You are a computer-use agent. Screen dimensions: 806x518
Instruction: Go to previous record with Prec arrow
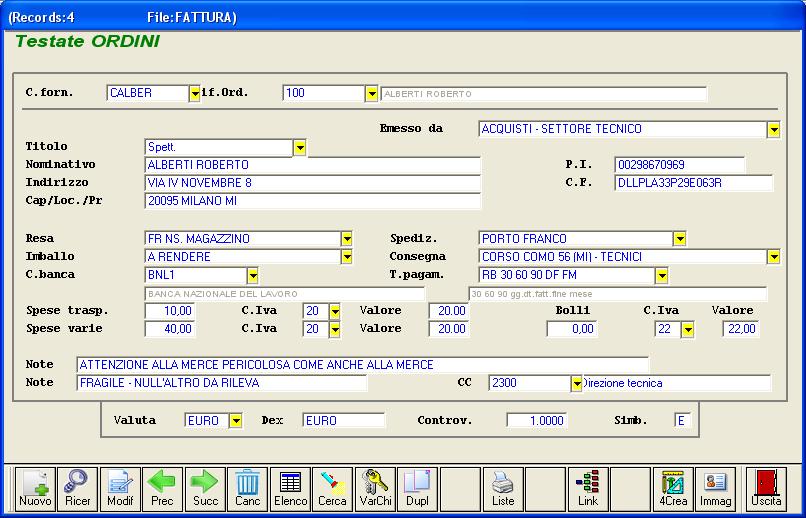162,489
